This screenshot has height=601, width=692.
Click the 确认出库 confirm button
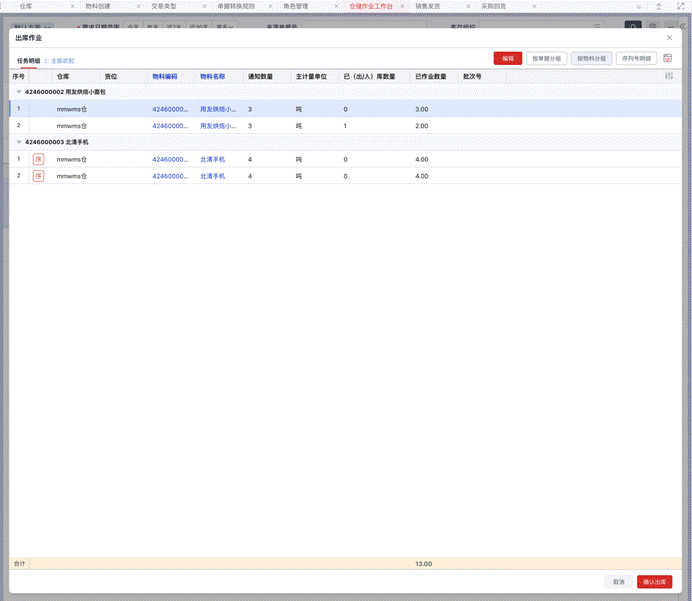point(655,582)
